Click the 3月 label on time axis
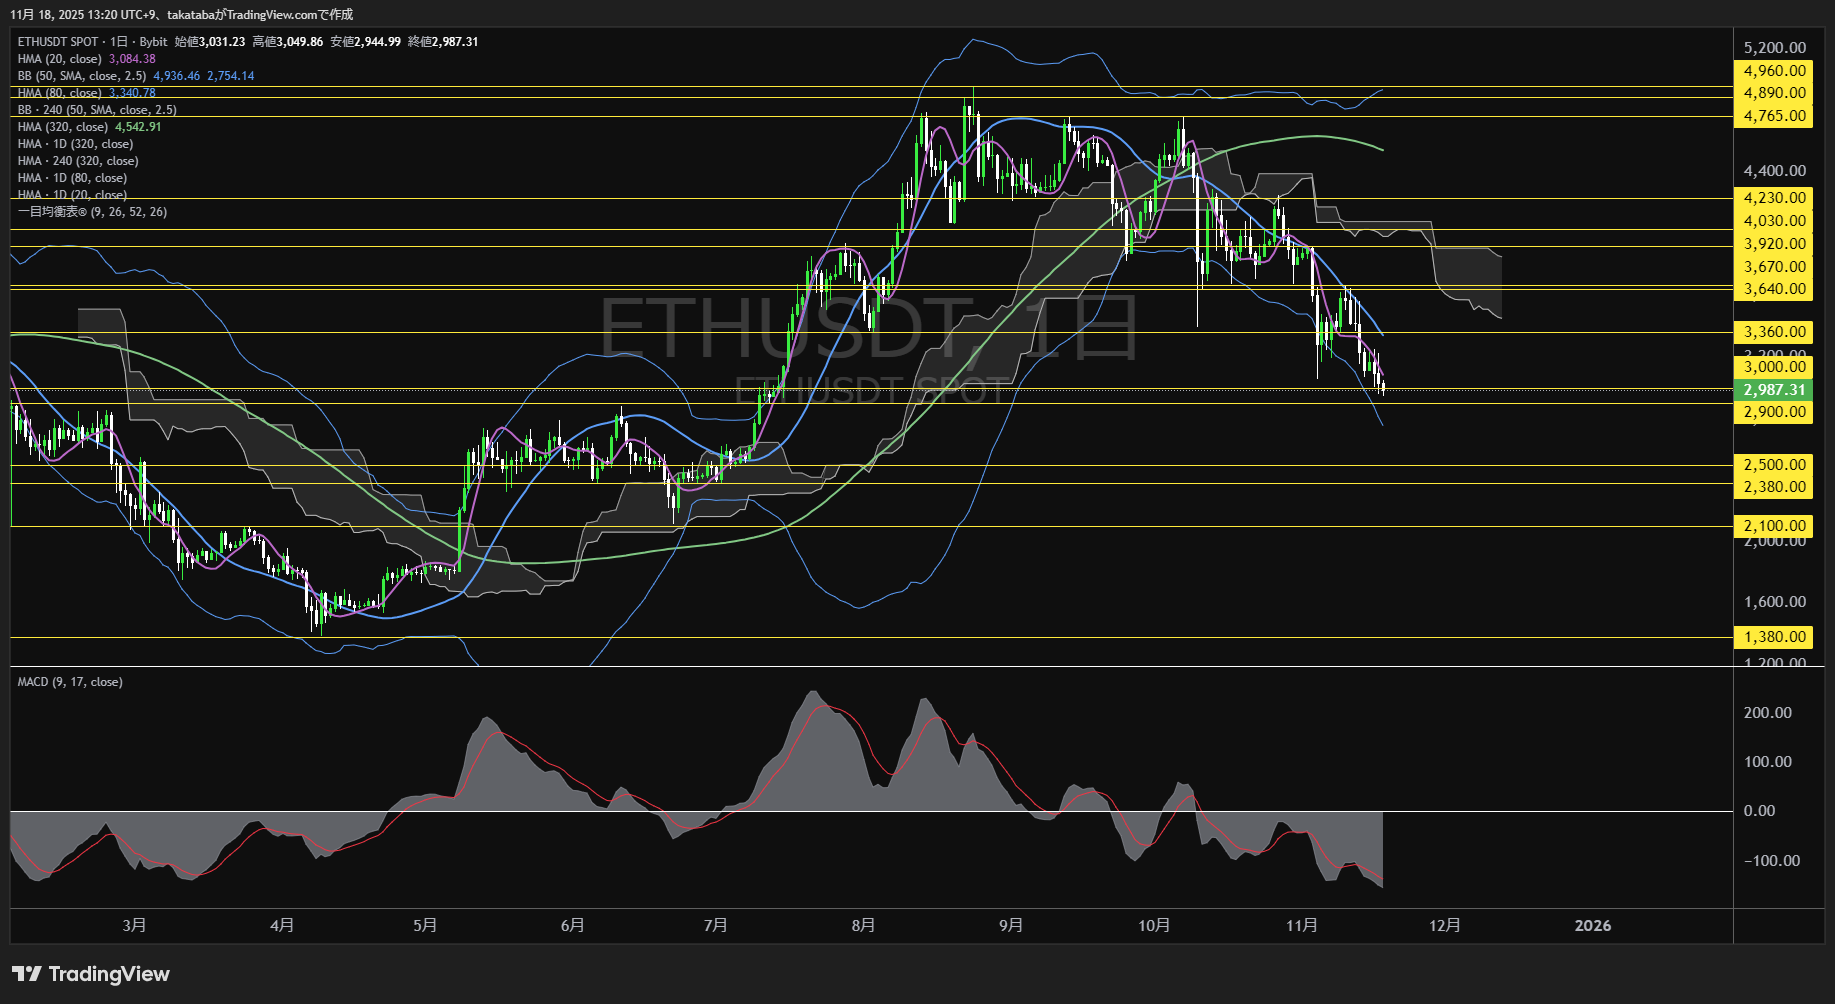Image resolution: width=1835 pixels, height=1004 pixels. pyautogui.click(x=134, y=925)
